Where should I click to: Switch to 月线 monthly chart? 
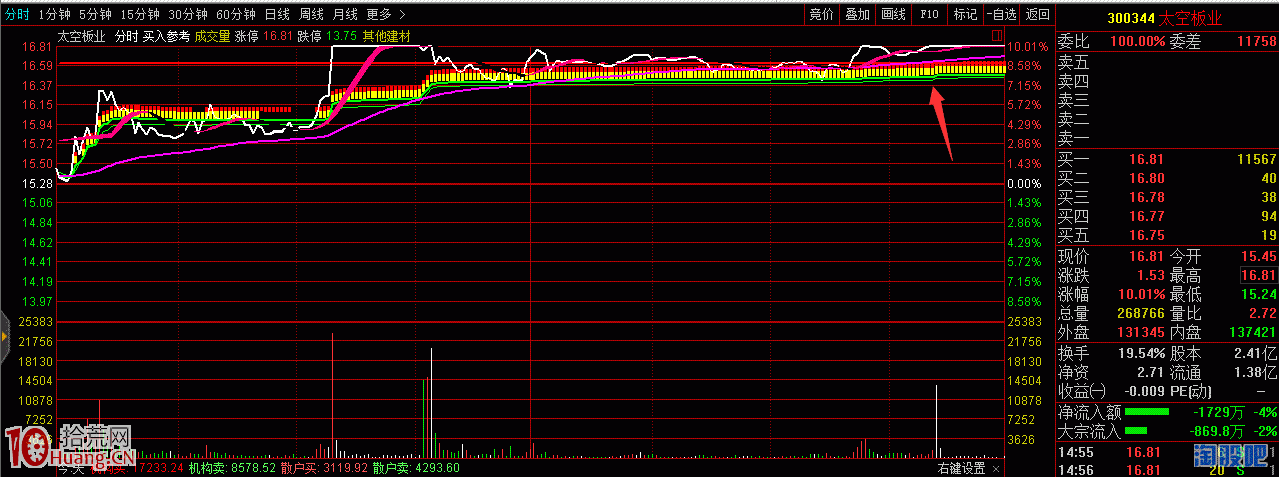tap(345, 14)
